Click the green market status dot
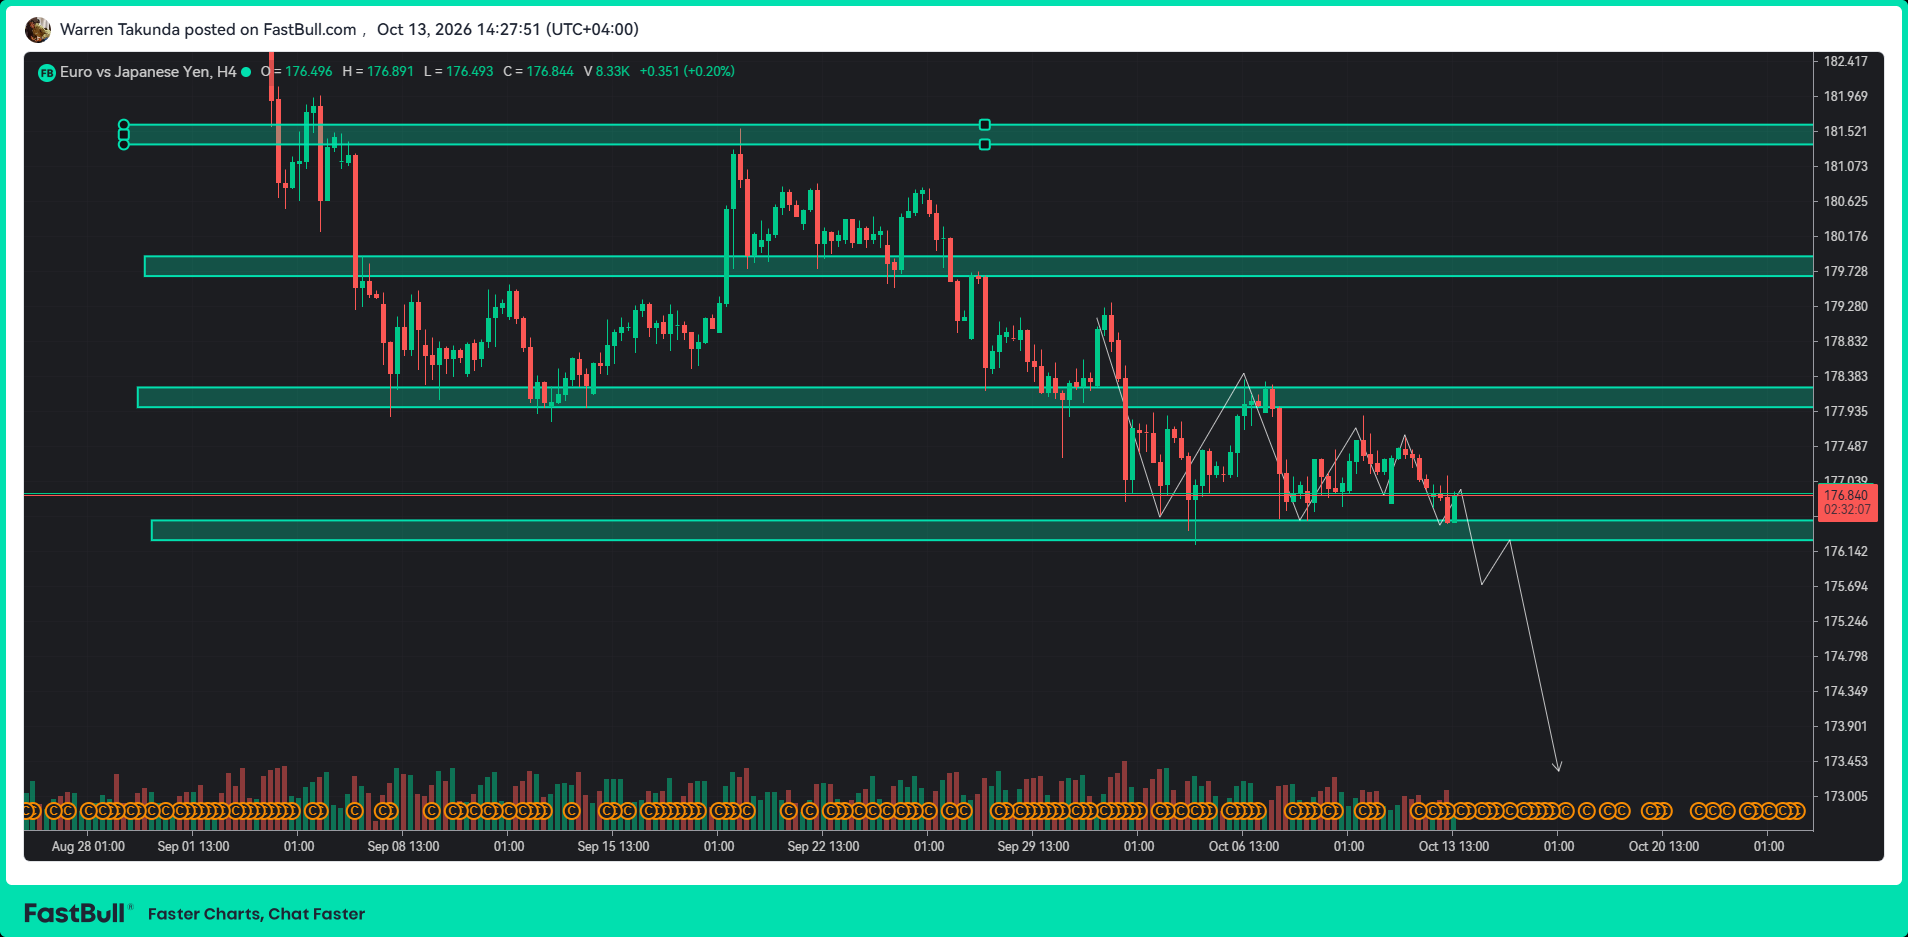The height and width of the screenshot is (937, 1908). coord(246,72)
